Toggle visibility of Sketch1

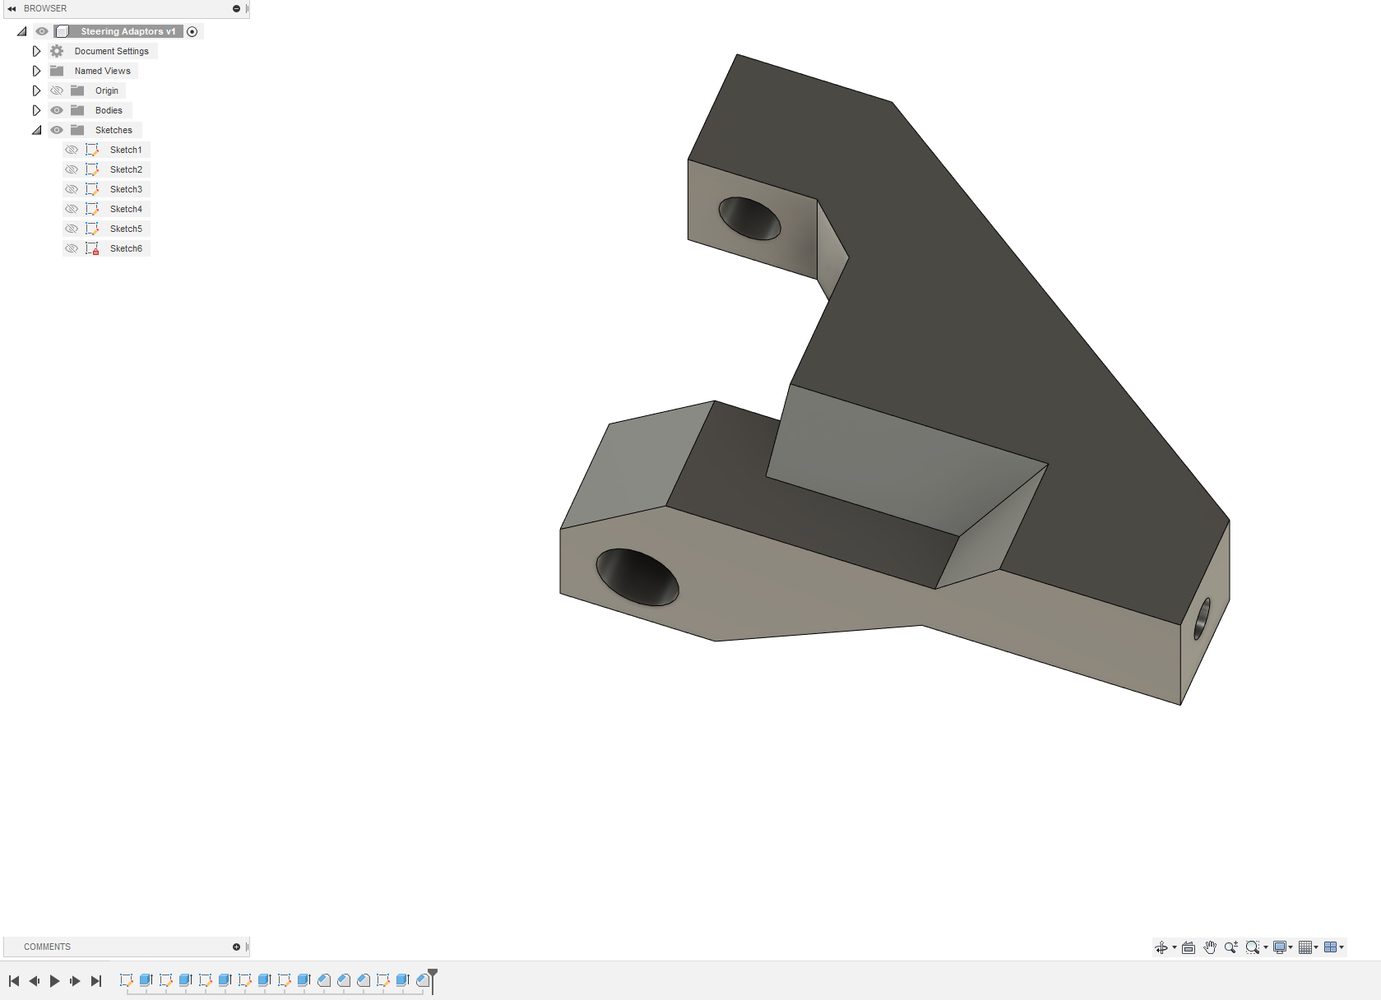(71, 150)
